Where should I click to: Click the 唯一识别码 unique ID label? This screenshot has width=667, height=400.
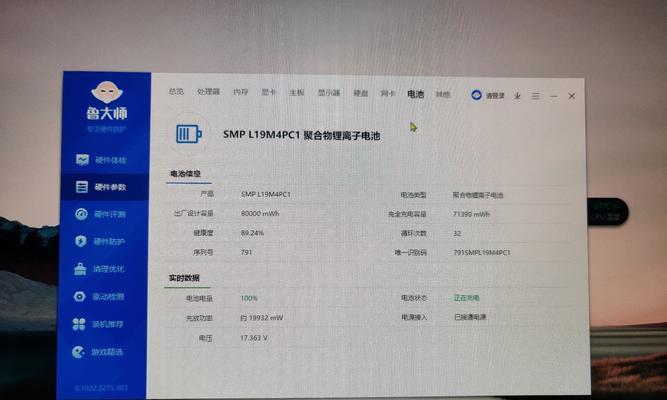pyautogui.click(x=410, y=253)
